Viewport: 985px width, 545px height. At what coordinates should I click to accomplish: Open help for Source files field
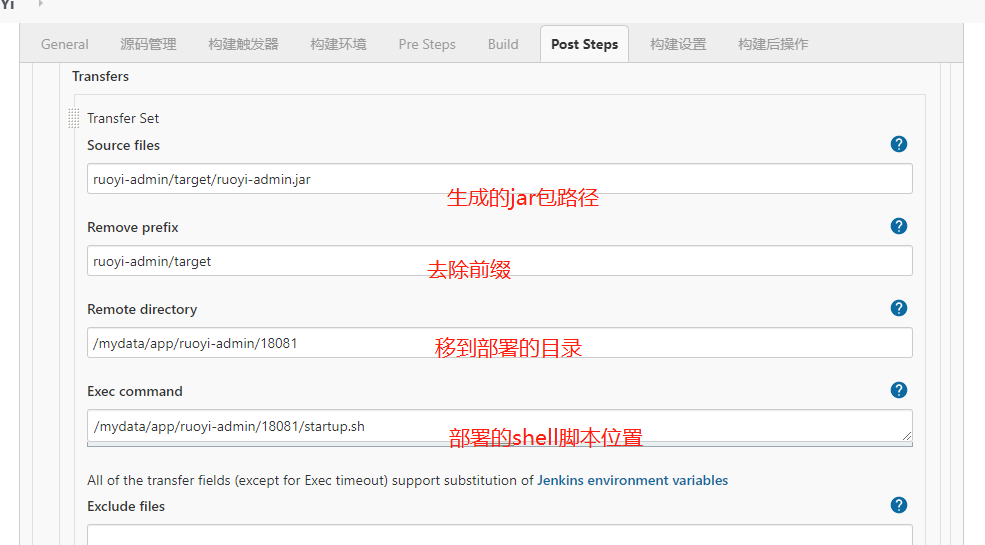[898, 144]
